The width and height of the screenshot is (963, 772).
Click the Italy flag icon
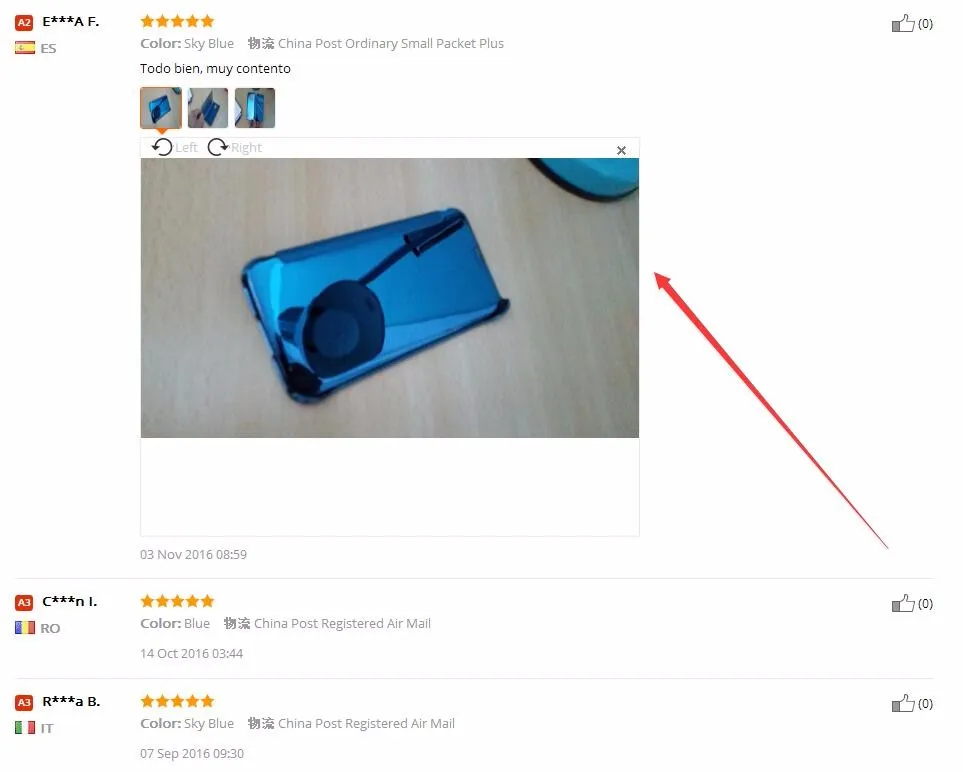coord(25,728)
